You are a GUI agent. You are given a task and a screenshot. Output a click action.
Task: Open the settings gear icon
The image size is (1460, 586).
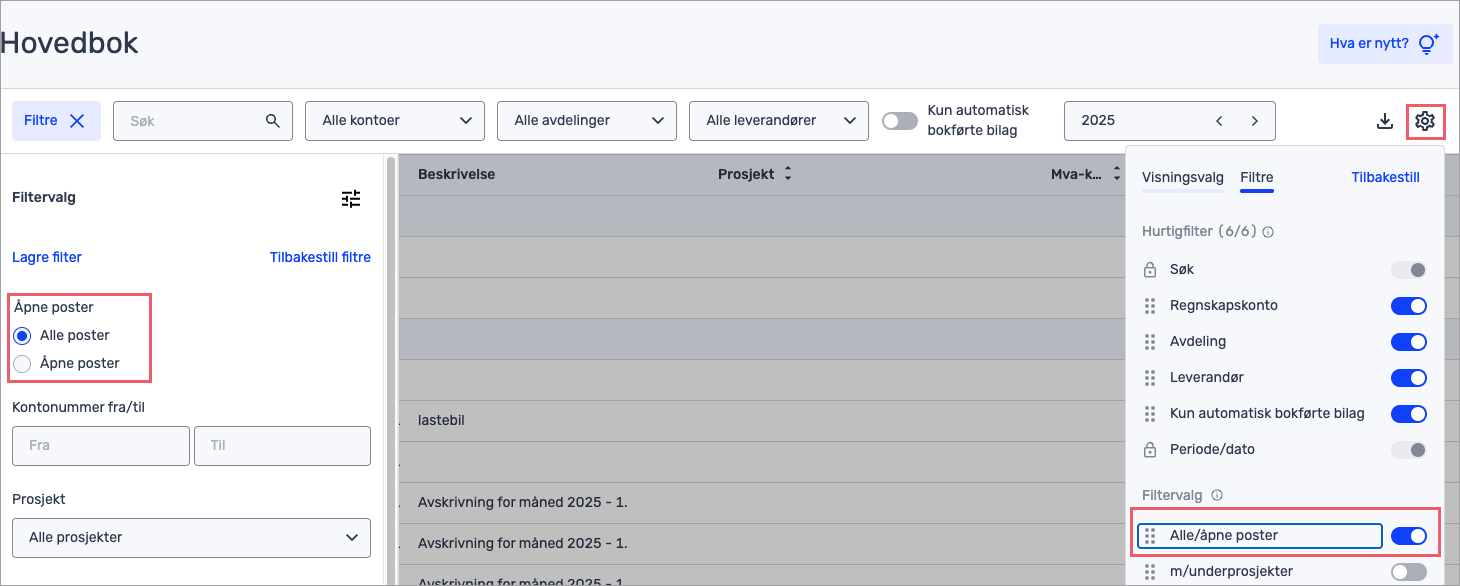[1425, 121]
